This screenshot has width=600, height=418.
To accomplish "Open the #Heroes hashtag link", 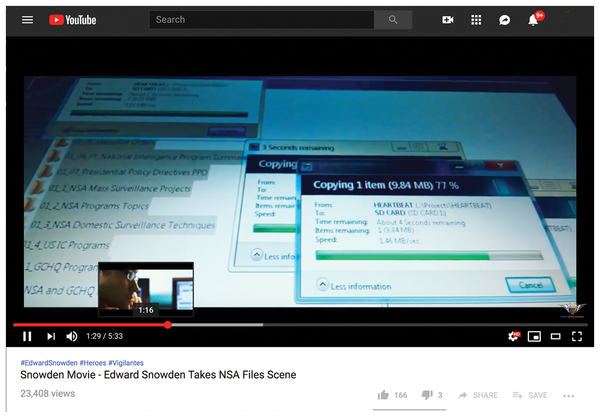I will click(x=92, y=362).
